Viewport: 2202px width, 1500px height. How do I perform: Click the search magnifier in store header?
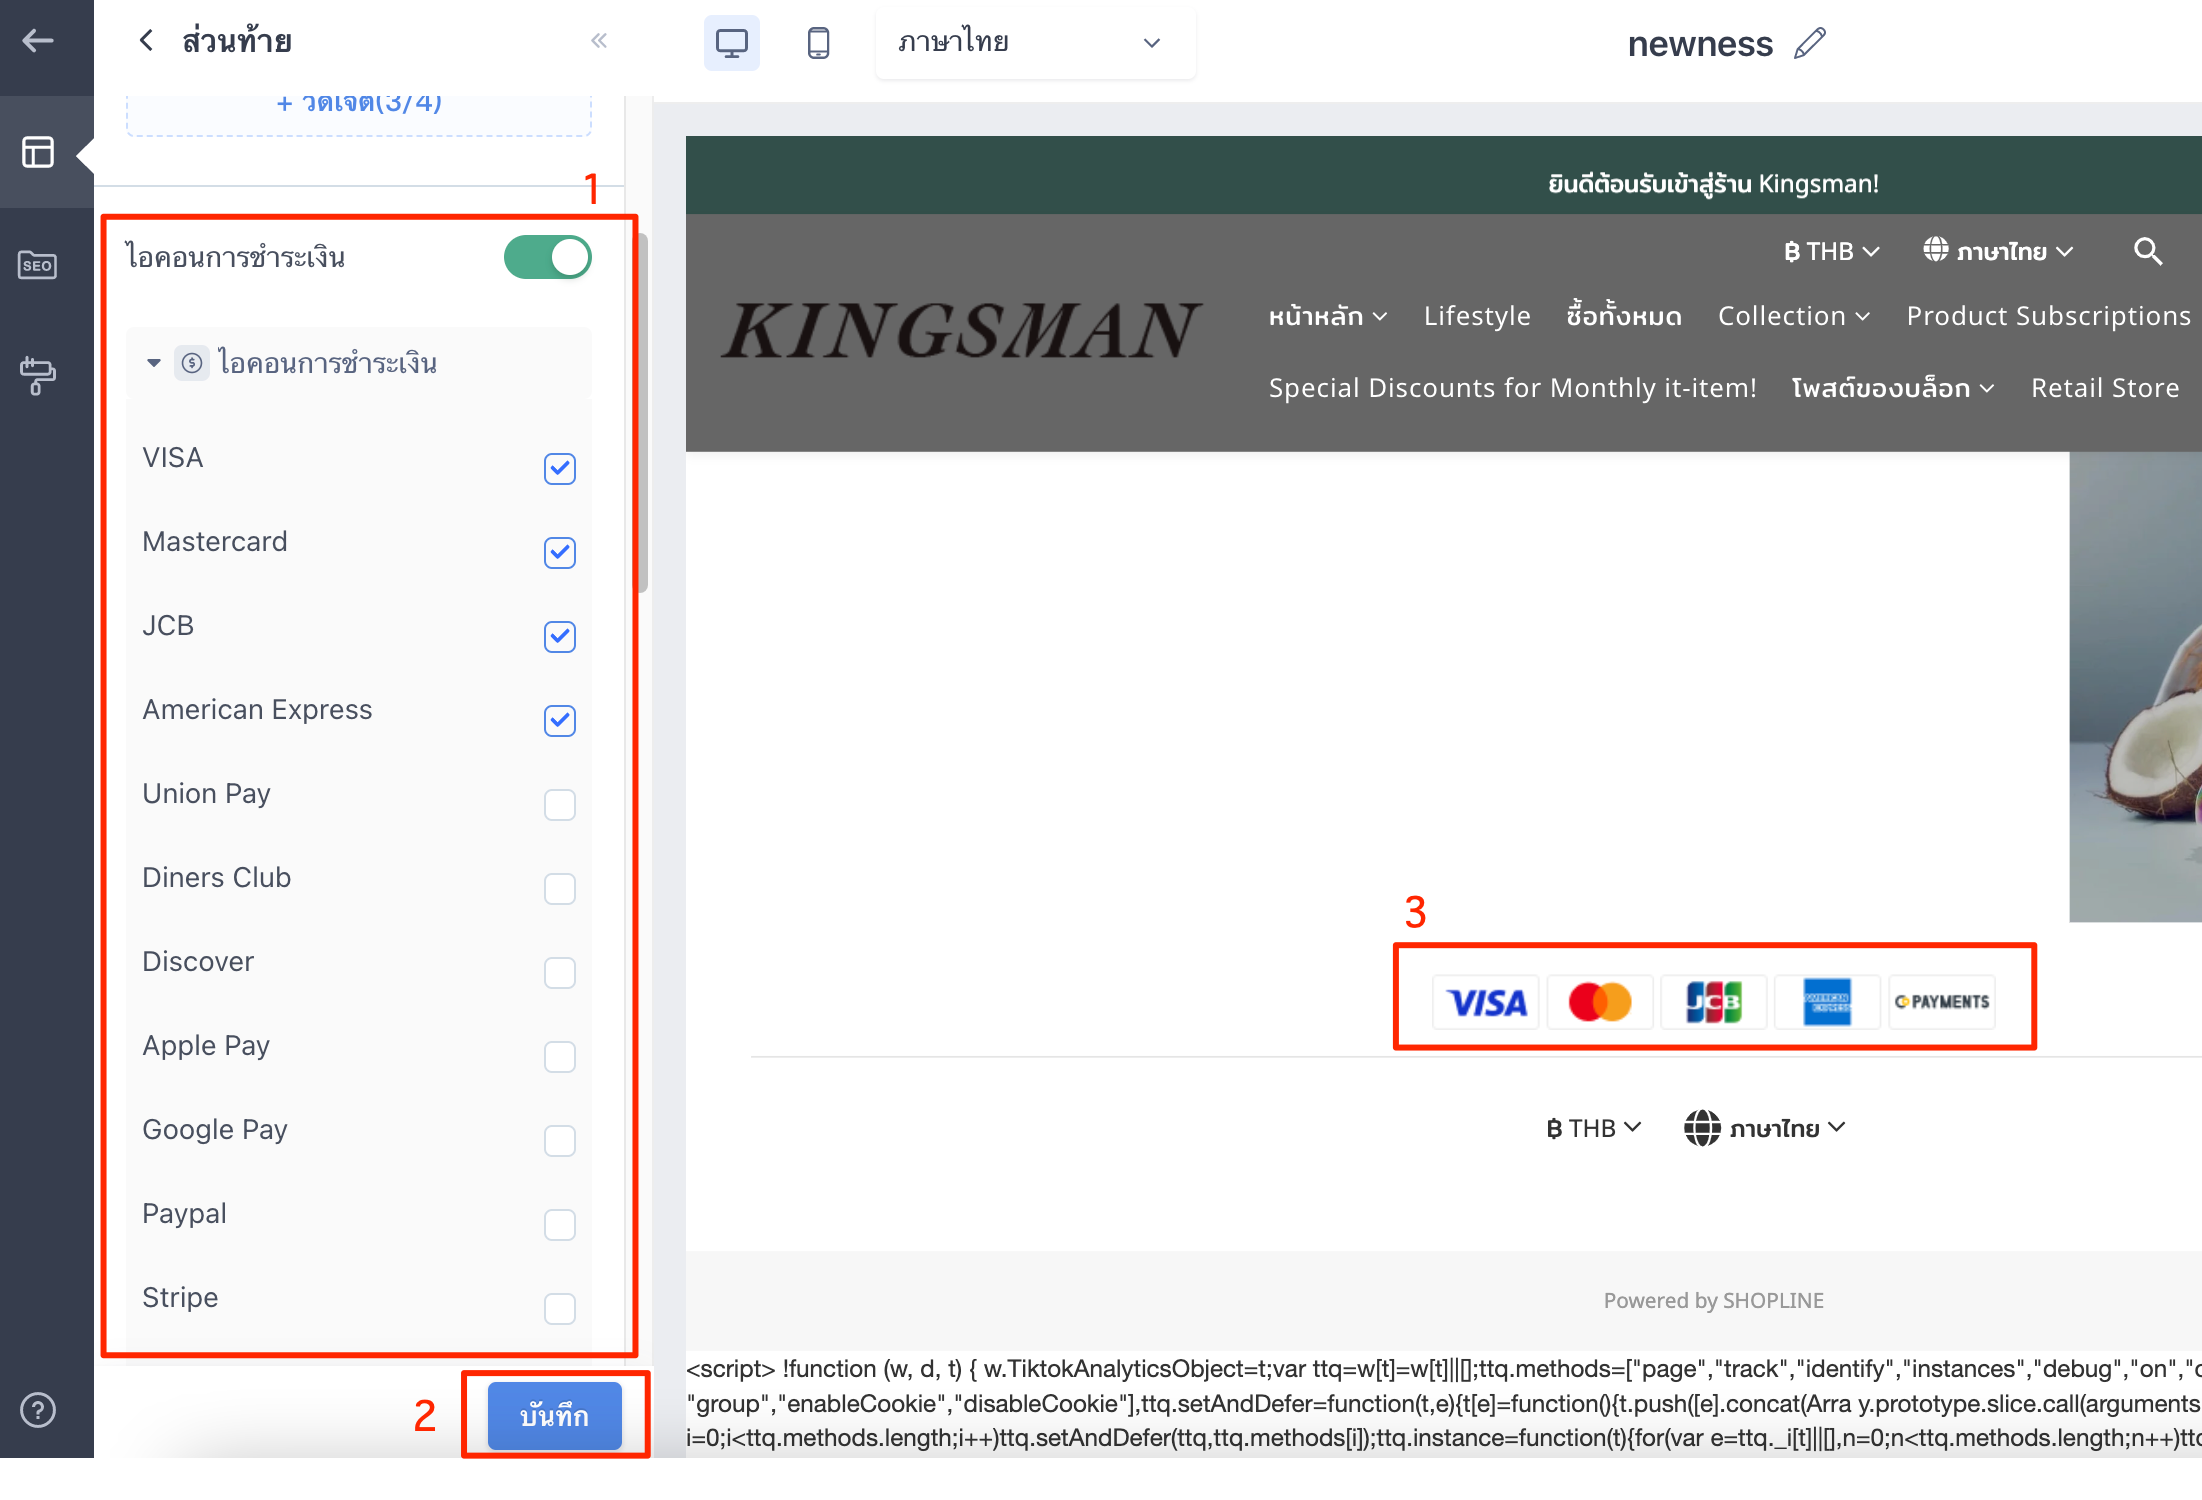2147,251
